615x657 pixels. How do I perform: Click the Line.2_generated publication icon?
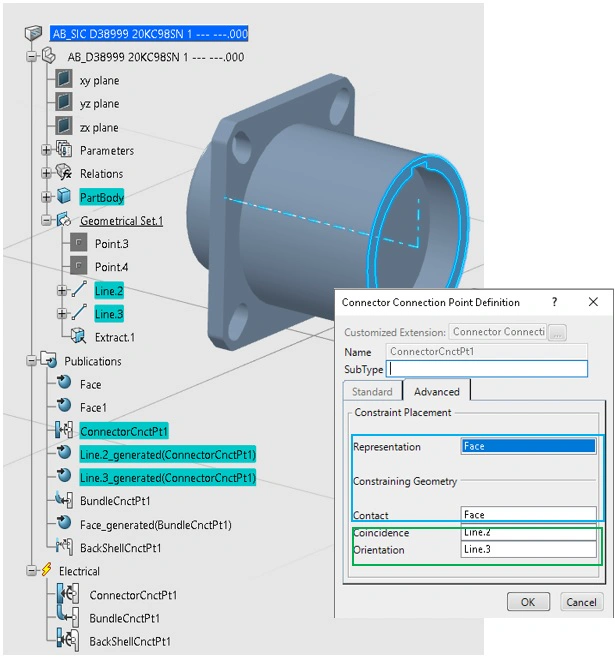pyautogui.click(x=64, y=453)
